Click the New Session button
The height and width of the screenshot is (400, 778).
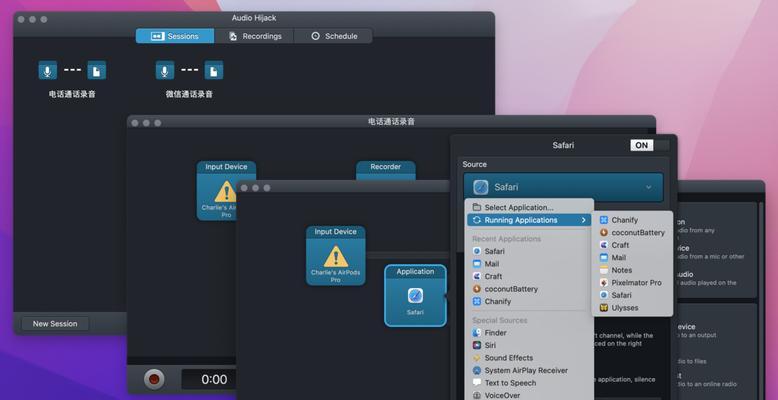(x=55, y=324)
